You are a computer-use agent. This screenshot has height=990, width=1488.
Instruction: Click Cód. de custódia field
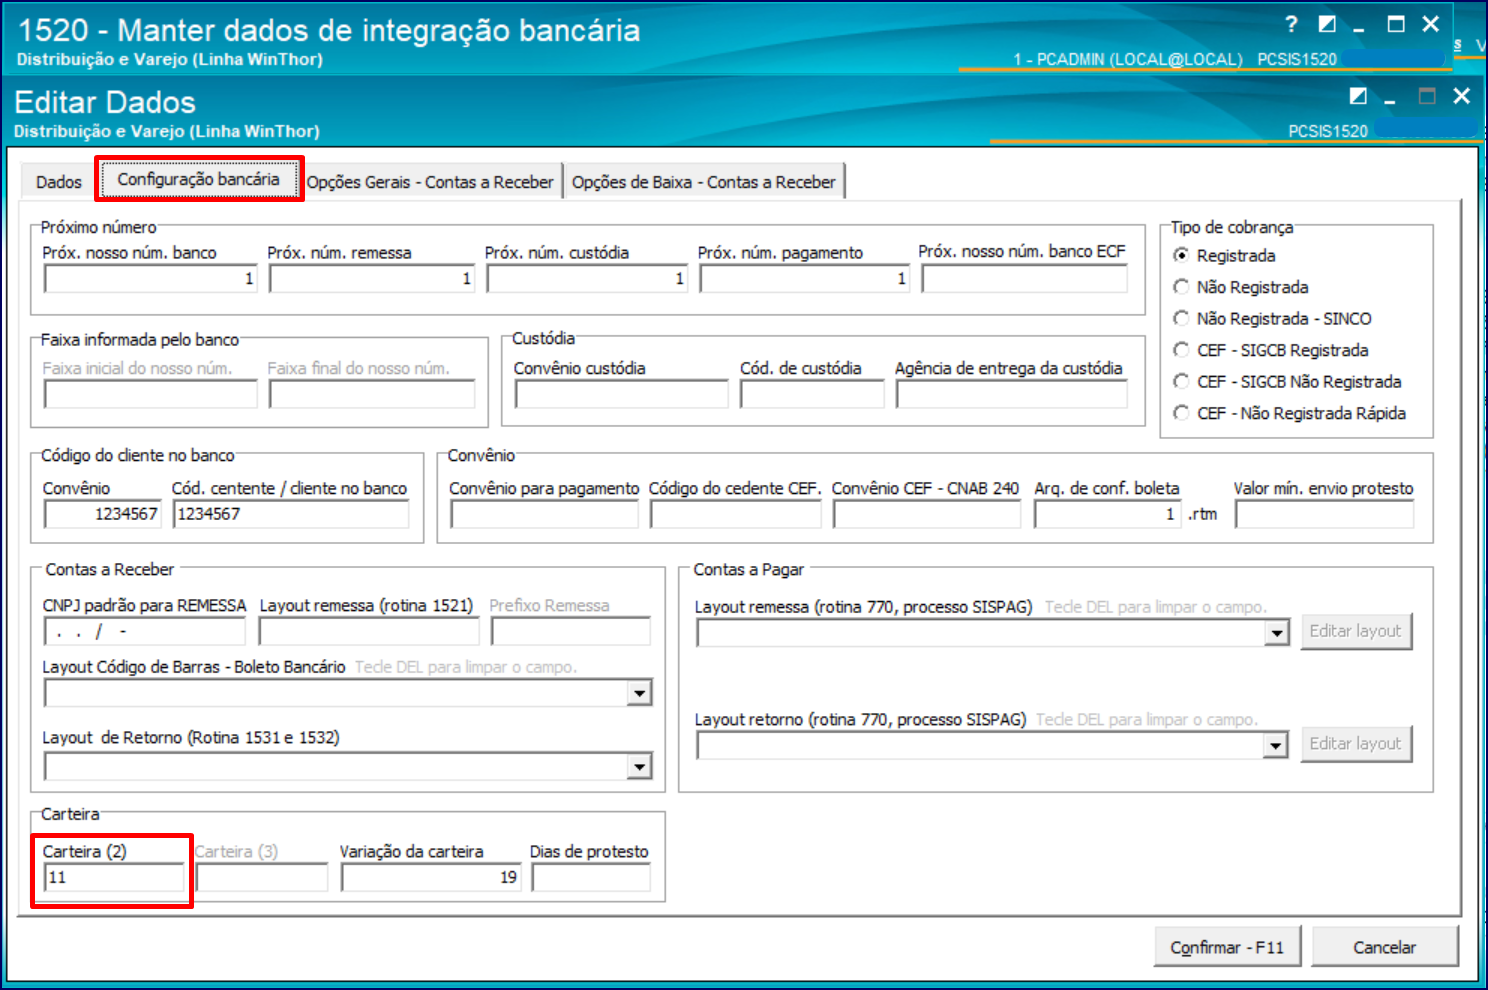pyautogui.click(x=812, y=395)
